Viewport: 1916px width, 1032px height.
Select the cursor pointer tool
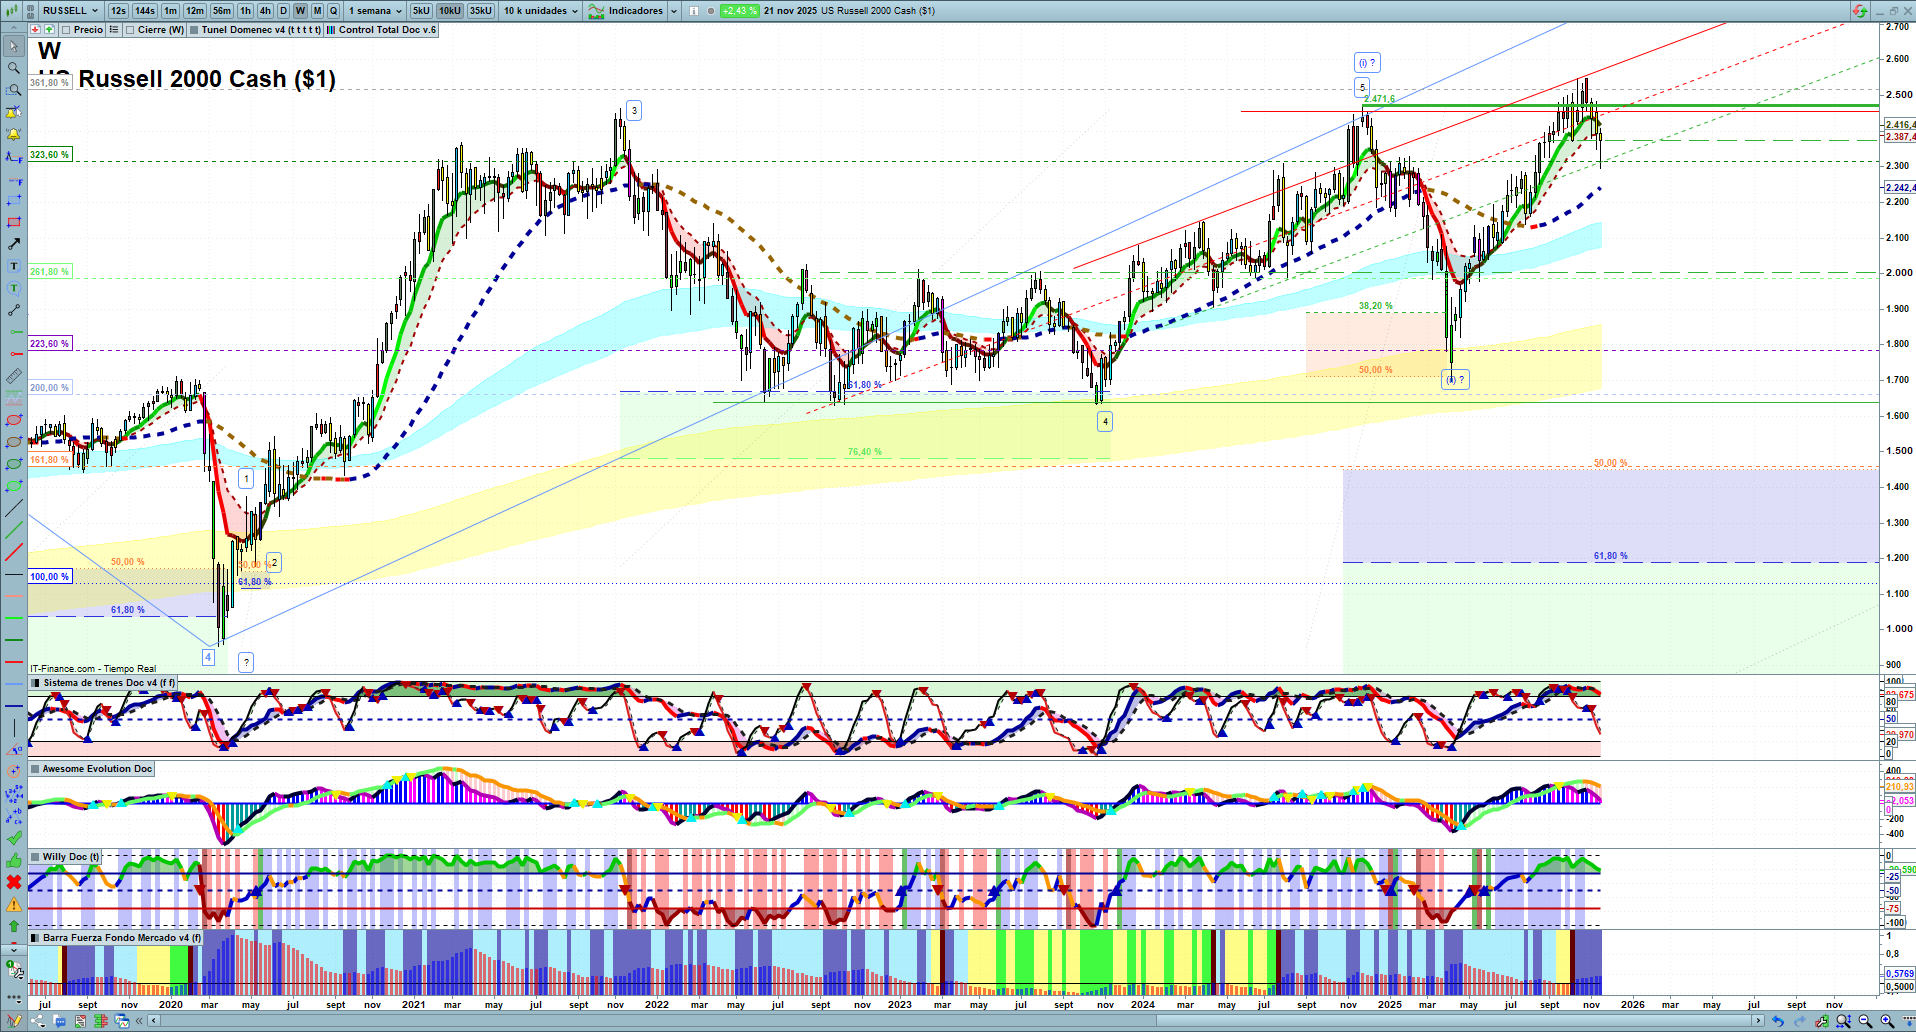coord(14,46)
